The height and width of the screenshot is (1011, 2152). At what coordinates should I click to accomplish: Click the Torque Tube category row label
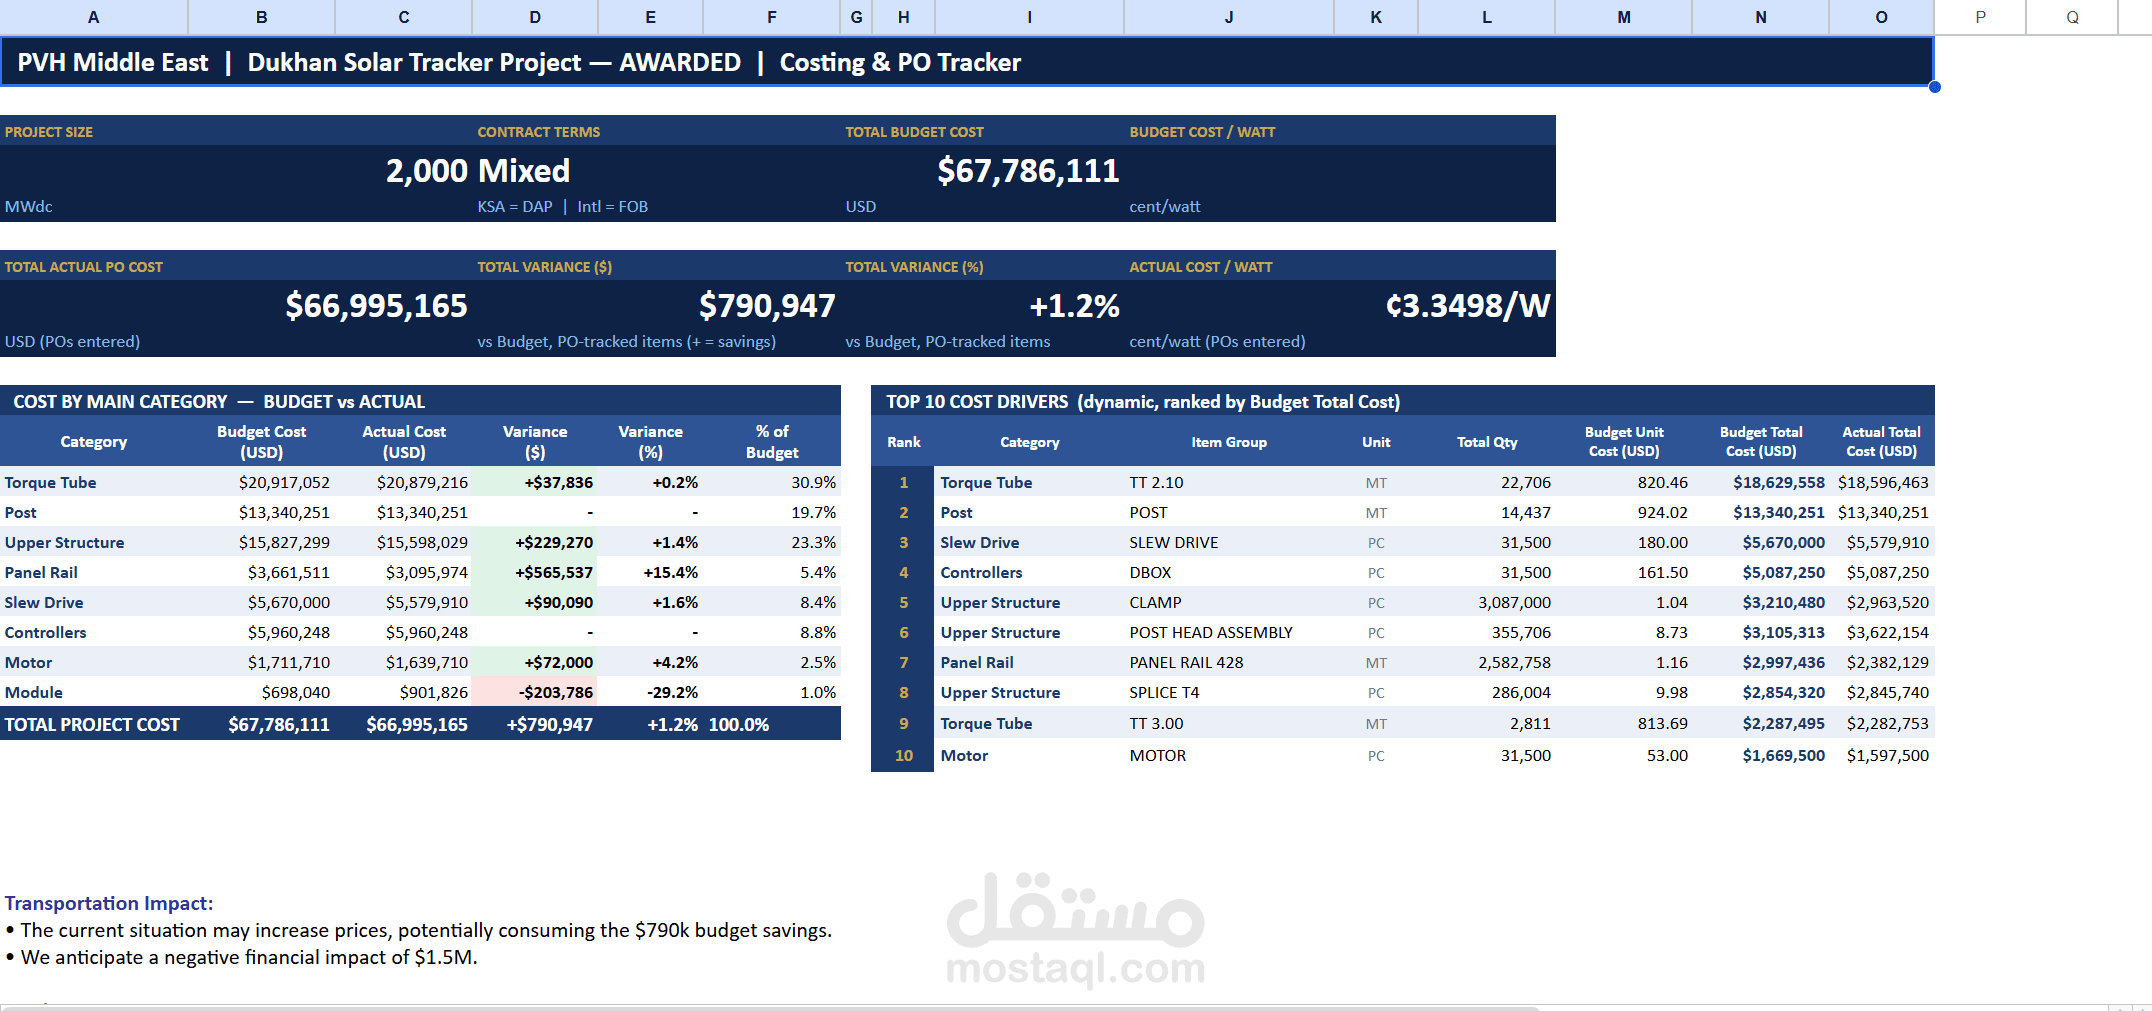coord(51,482)
